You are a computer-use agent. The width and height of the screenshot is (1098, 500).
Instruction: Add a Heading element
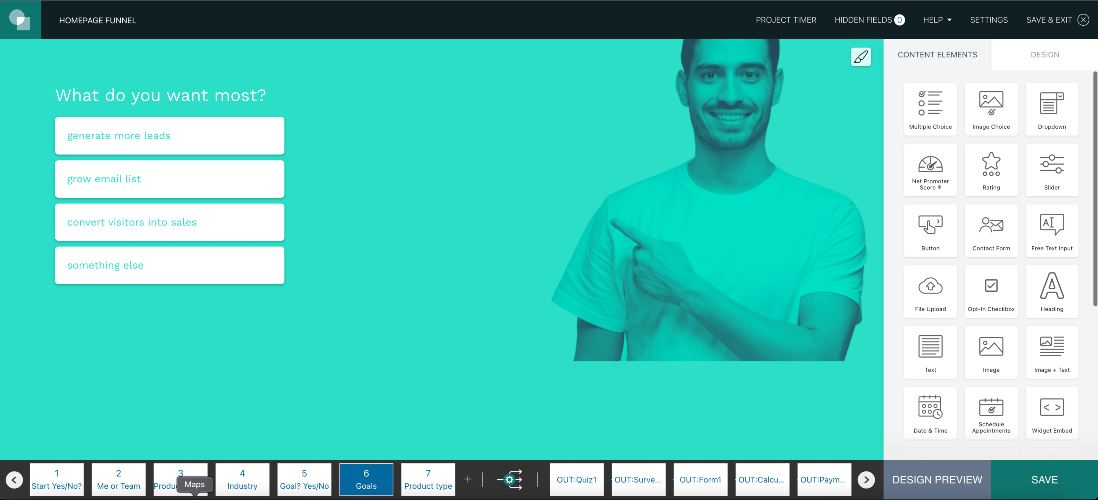(1052, 291)
